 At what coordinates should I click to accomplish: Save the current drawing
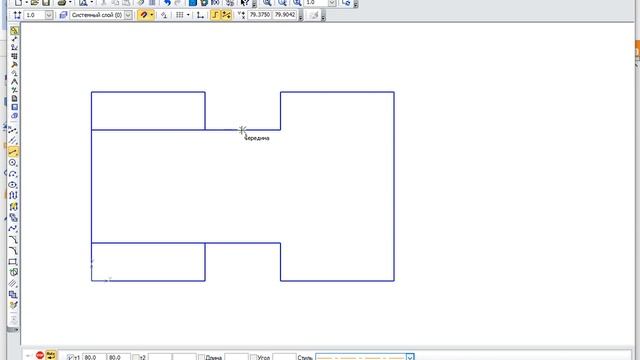[x=46, y=3]
